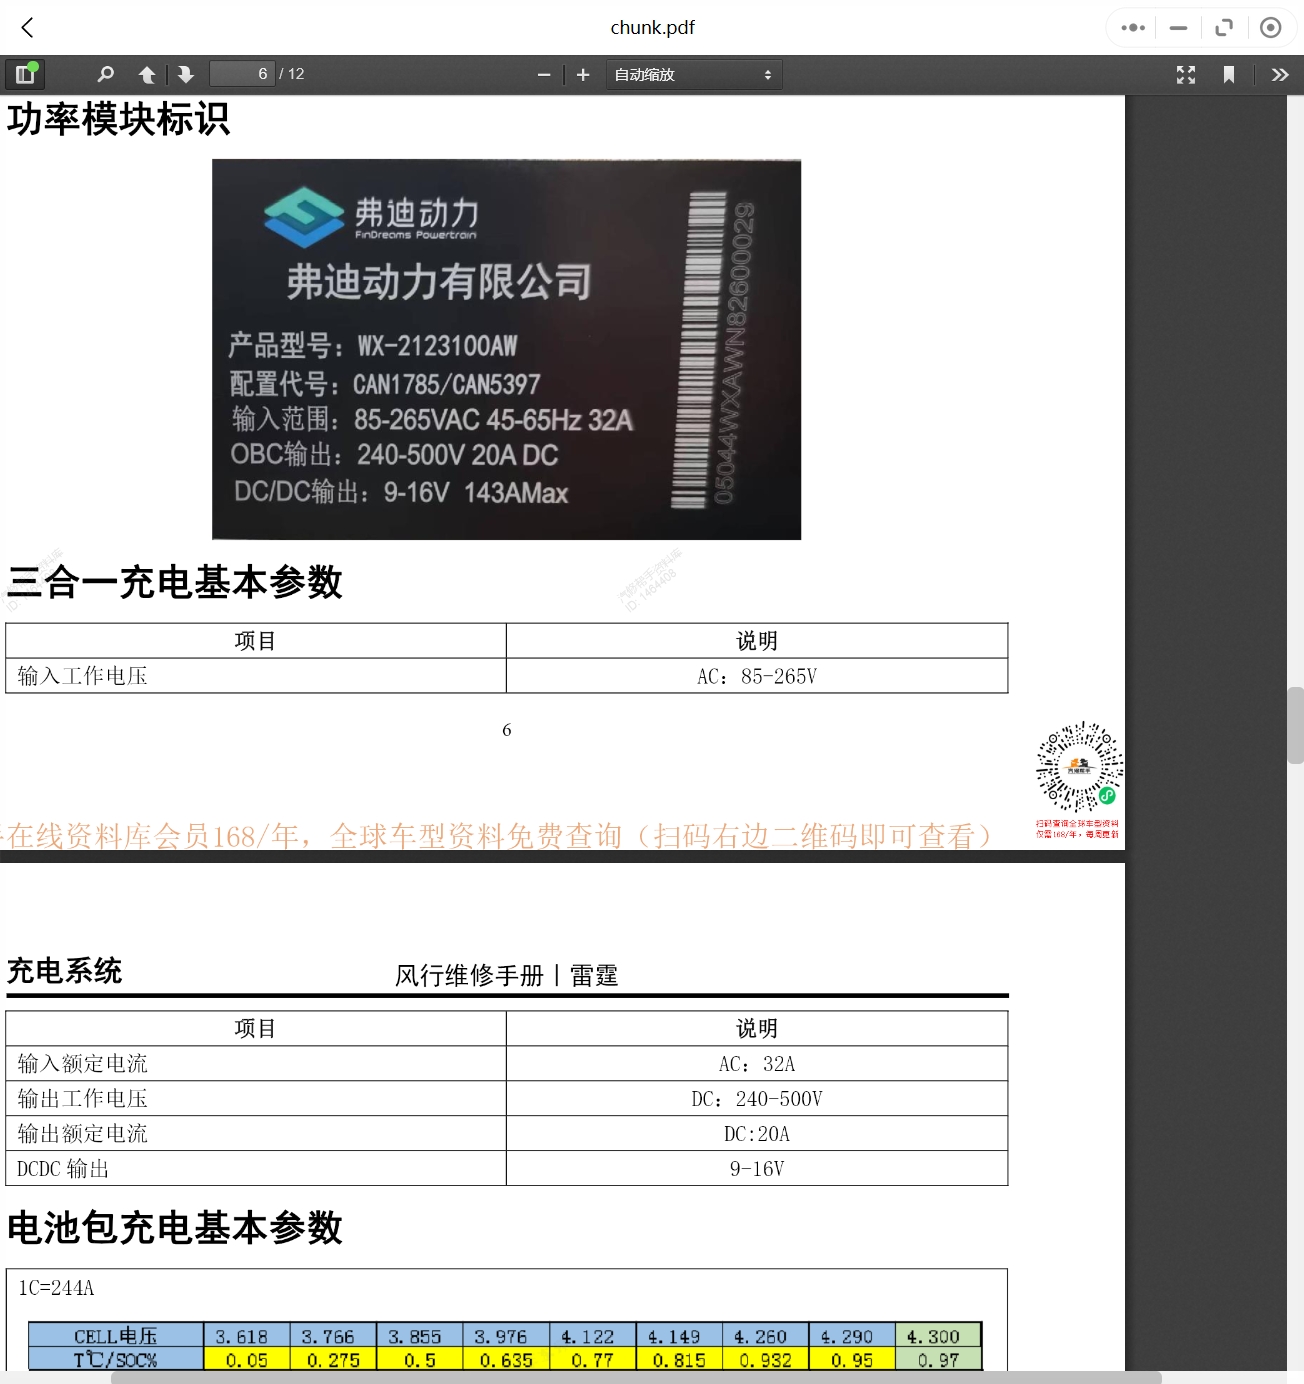Click the pin window icon

tap(1271, 27)
